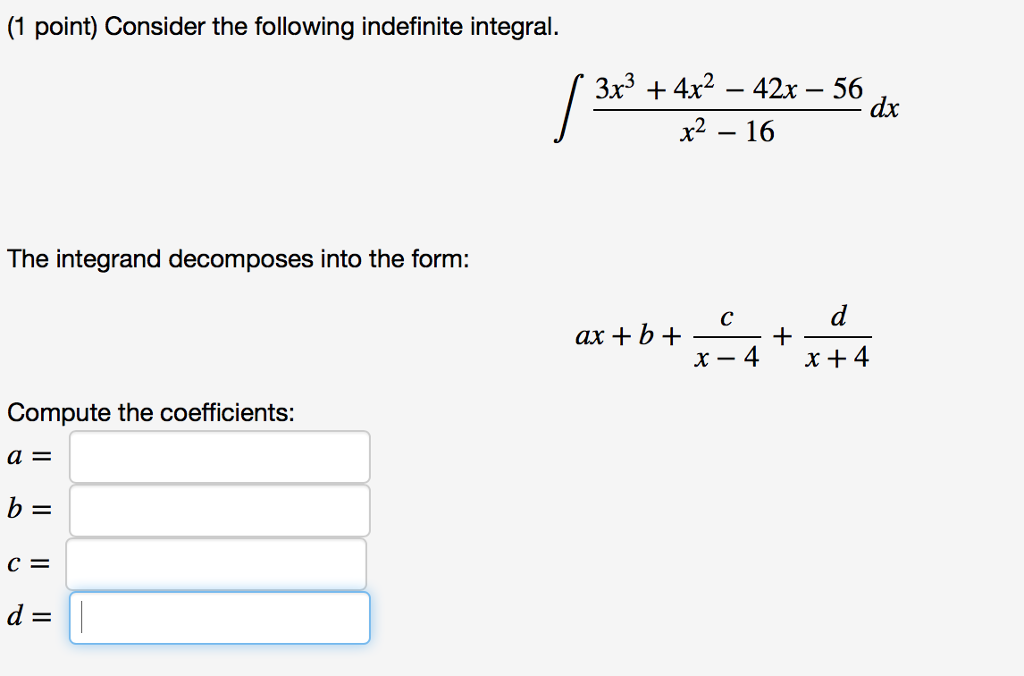Click the fraction d over x + 4

click(x=838, y=336)
